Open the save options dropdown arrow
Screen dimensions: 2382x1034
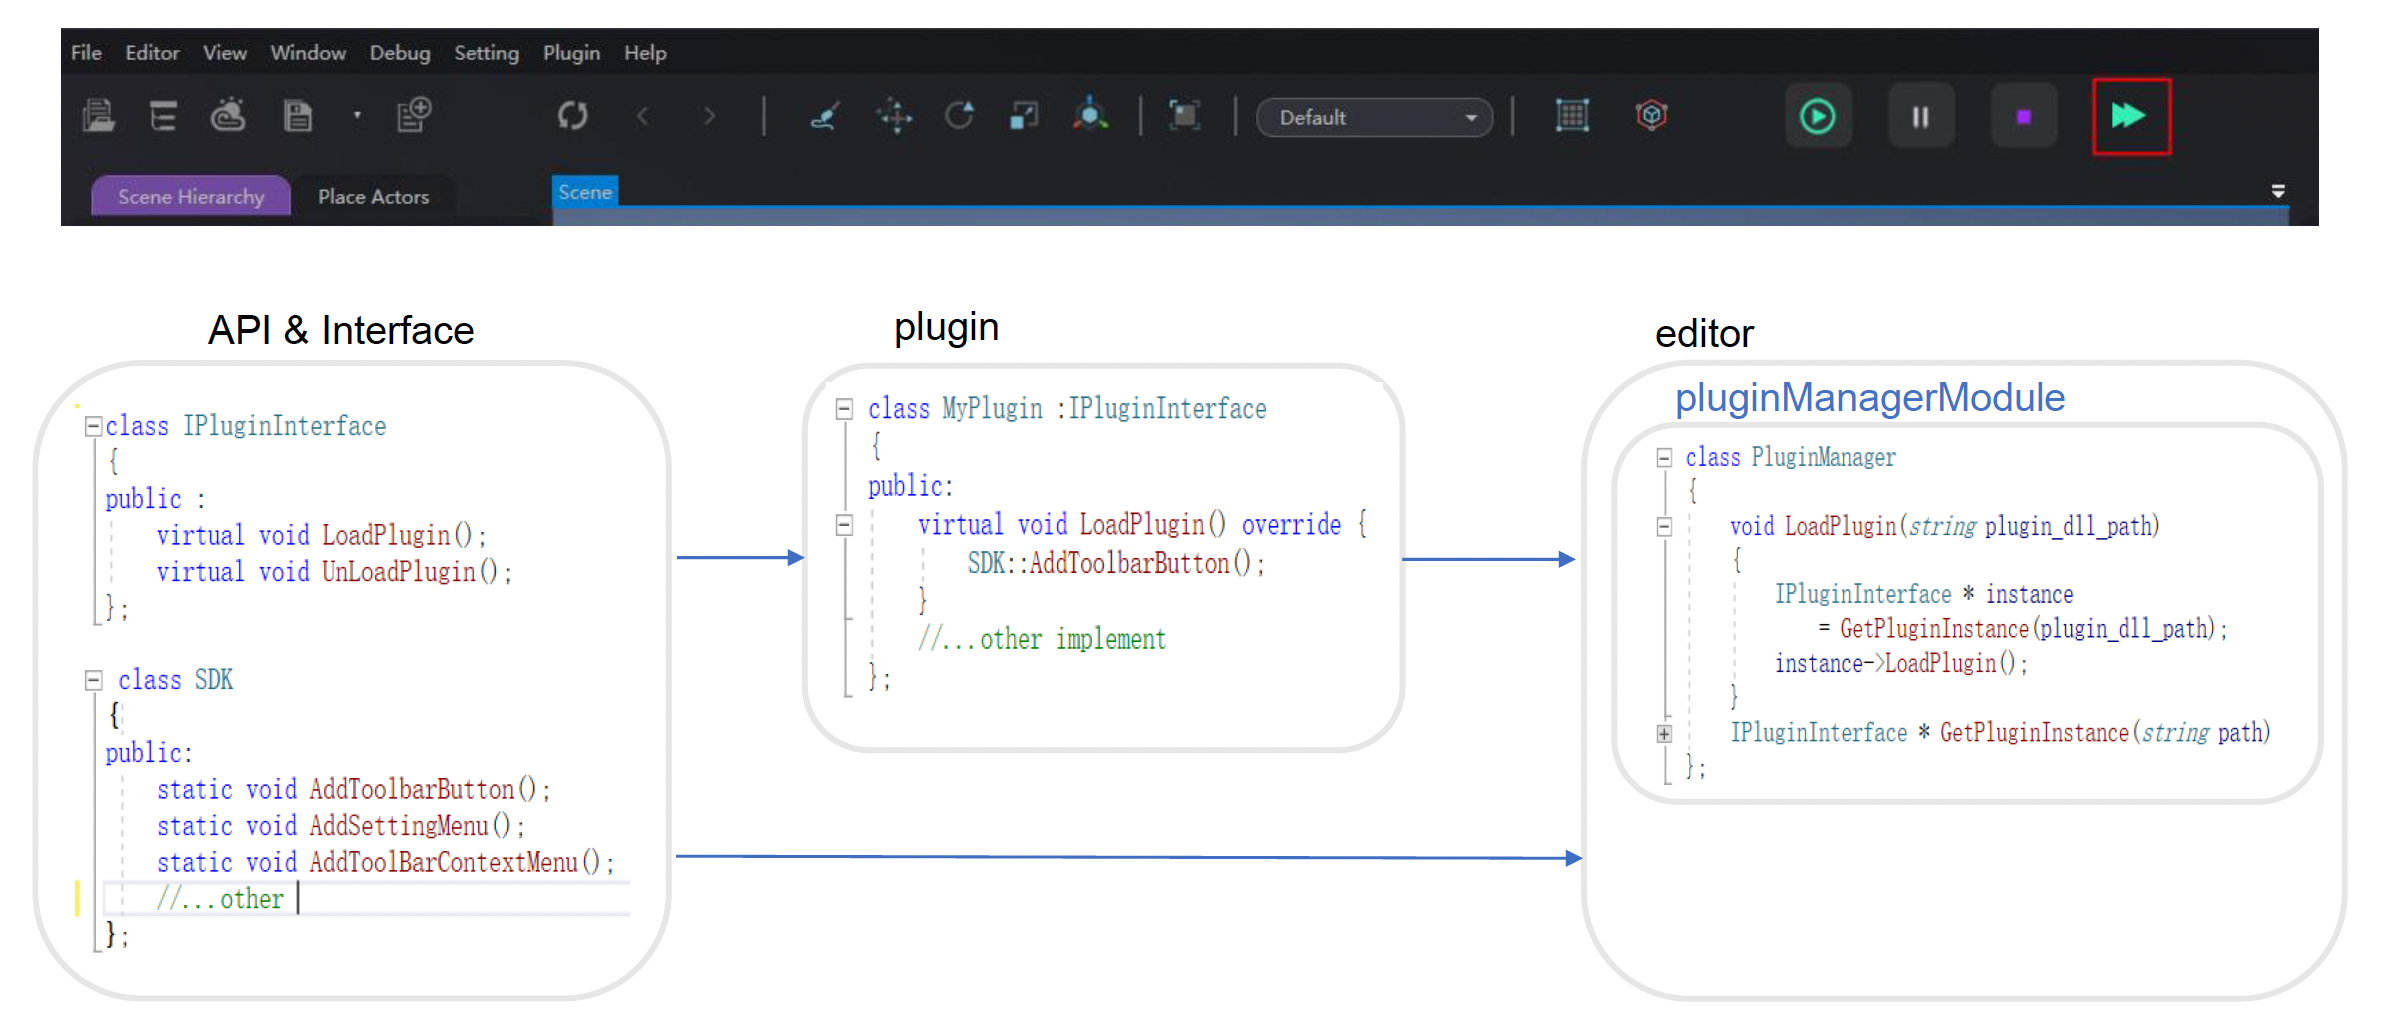[x=357, y=116]
